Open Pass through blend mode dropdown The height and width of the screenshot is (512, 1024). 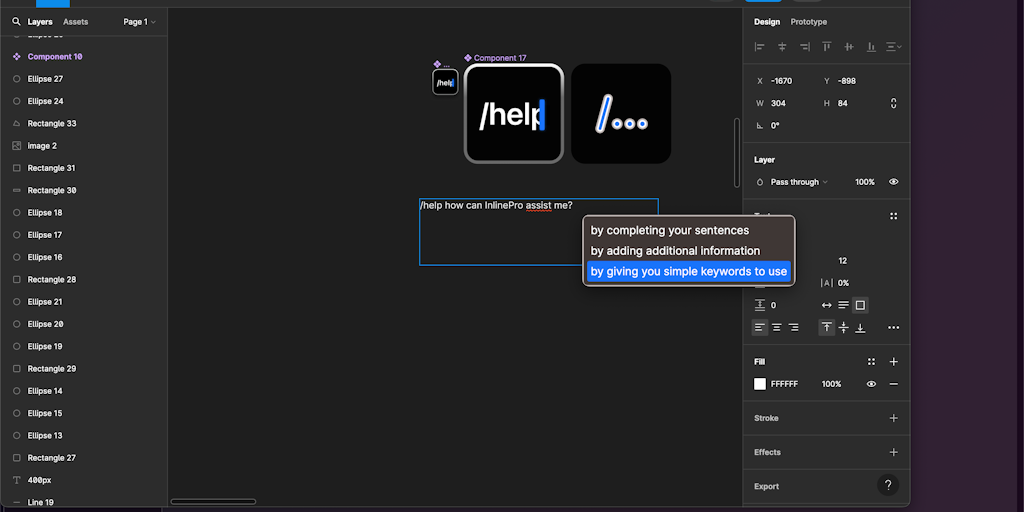tap(796, 182)
